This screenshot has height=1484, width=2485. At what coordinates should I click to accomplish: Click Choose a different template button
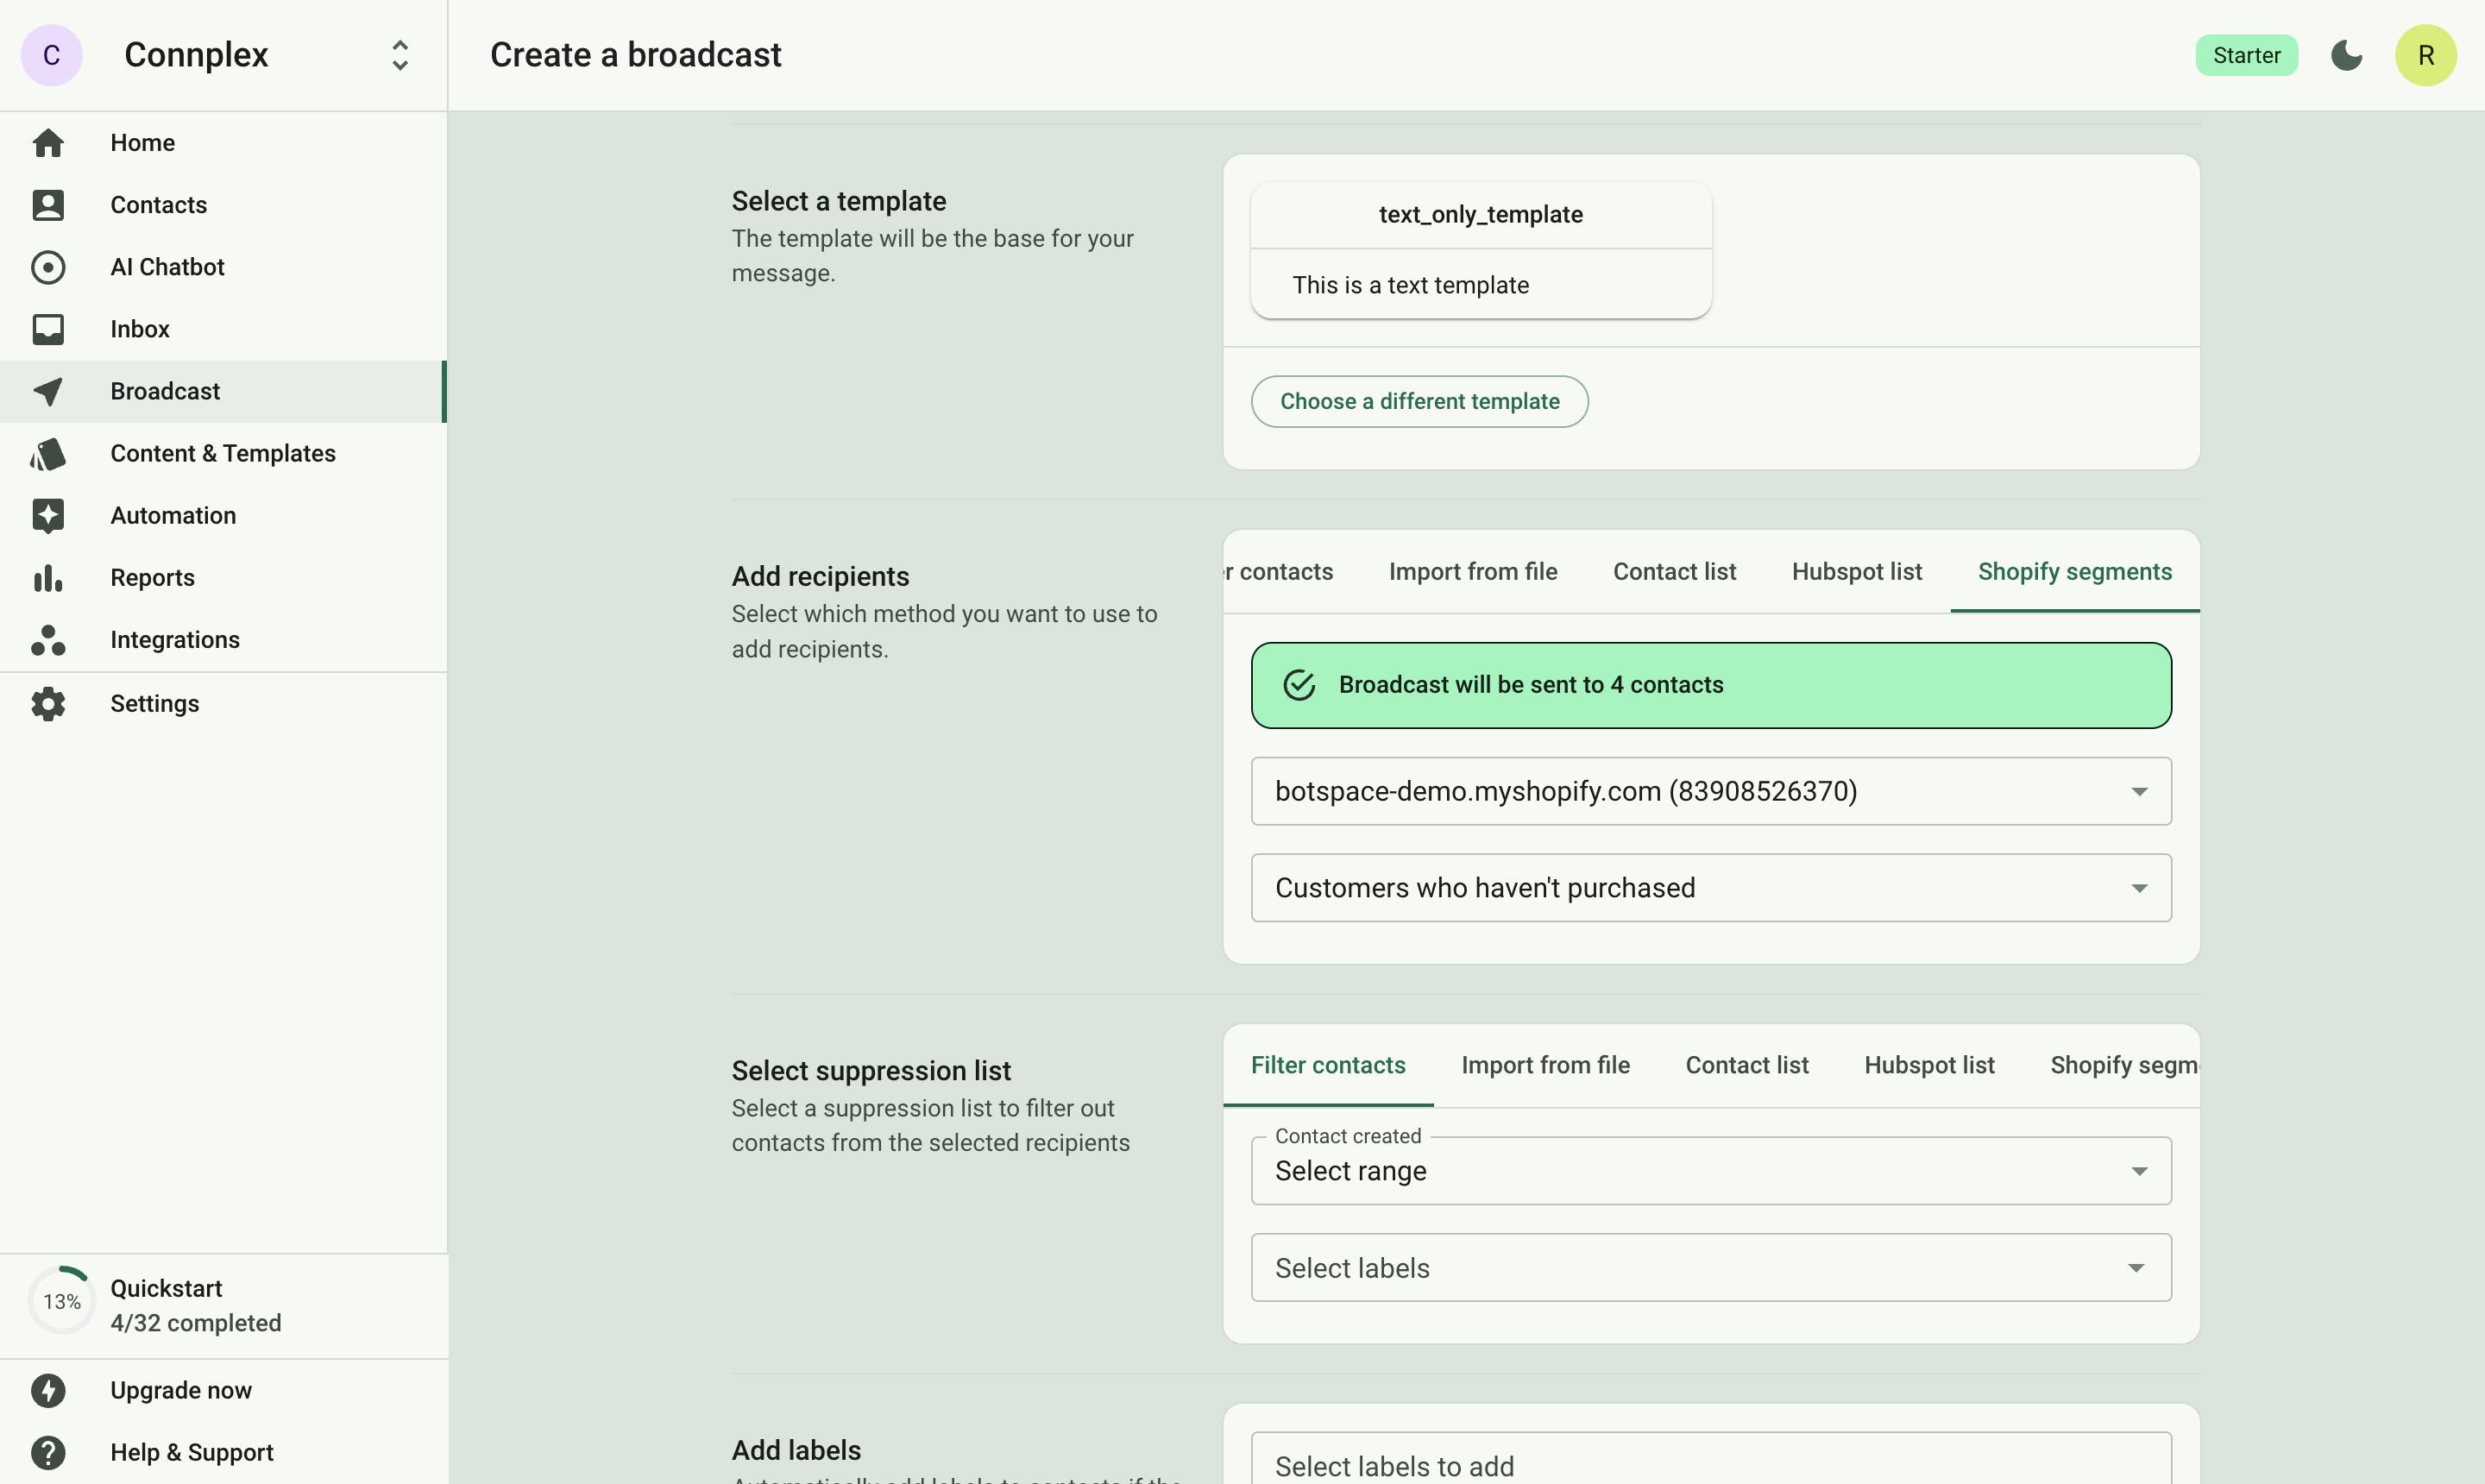[1420, 401]
